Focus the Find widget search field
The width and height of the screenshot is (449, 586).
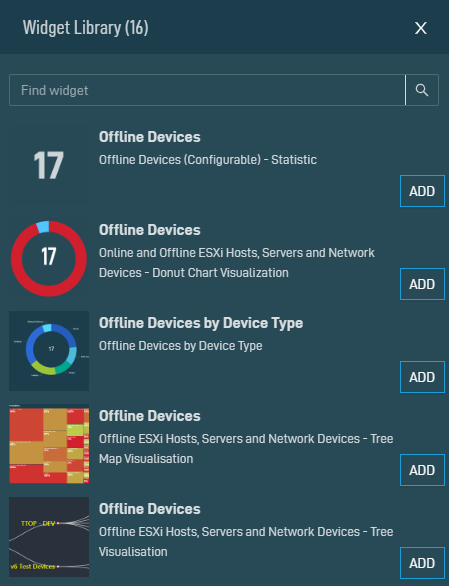point(207,90)
